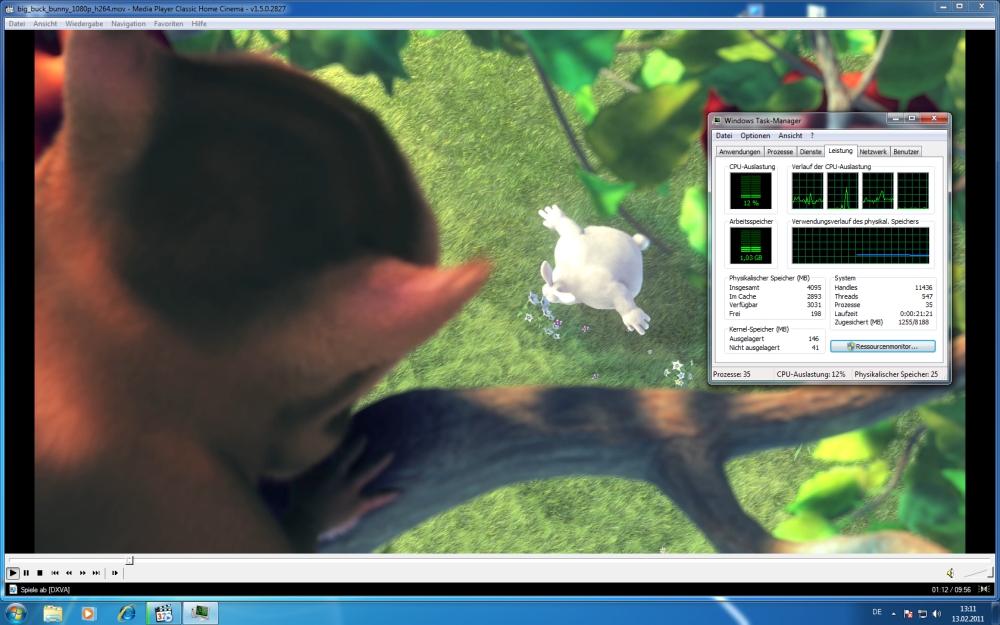Screen dimensions: 1000x625
Task: Stop the video with the square button
Action: click(x=40, y=573)
